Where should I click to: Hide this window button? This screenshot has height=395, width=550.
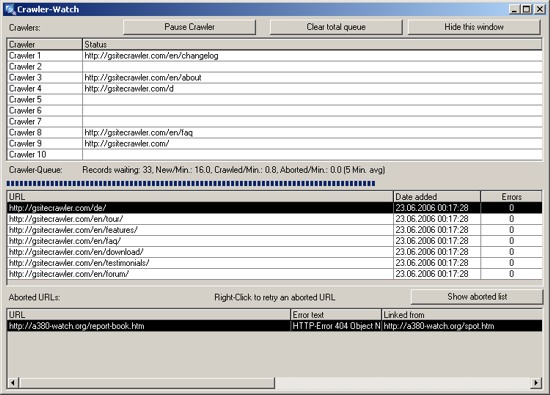point(474,27)
